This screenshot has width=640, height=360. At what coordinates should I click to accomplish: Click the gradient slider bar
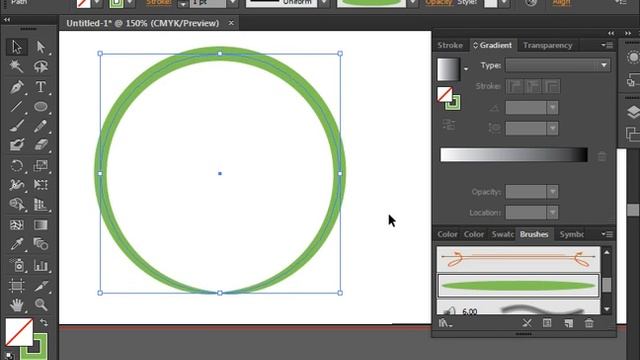[514, 155]
